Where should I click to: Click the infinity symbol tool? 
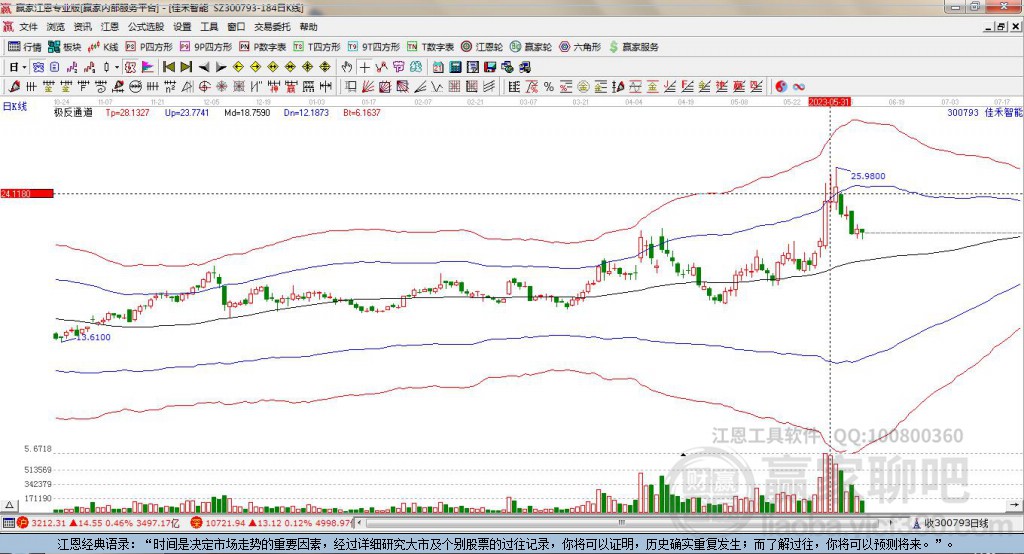799,87
